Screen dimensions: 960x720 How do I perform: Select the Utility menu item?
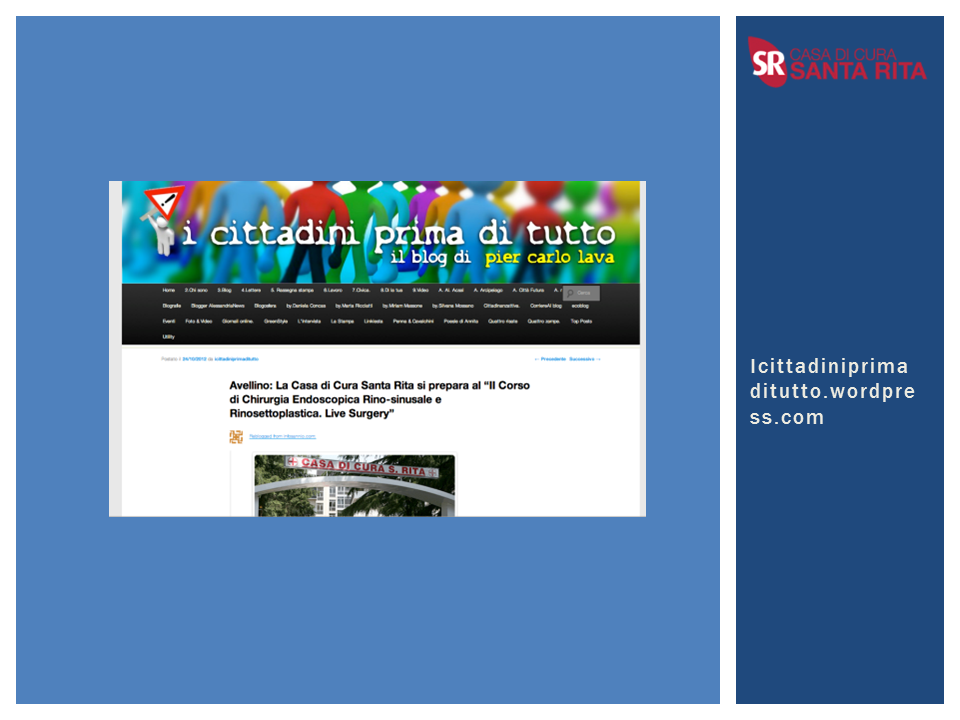coord(168,337)
